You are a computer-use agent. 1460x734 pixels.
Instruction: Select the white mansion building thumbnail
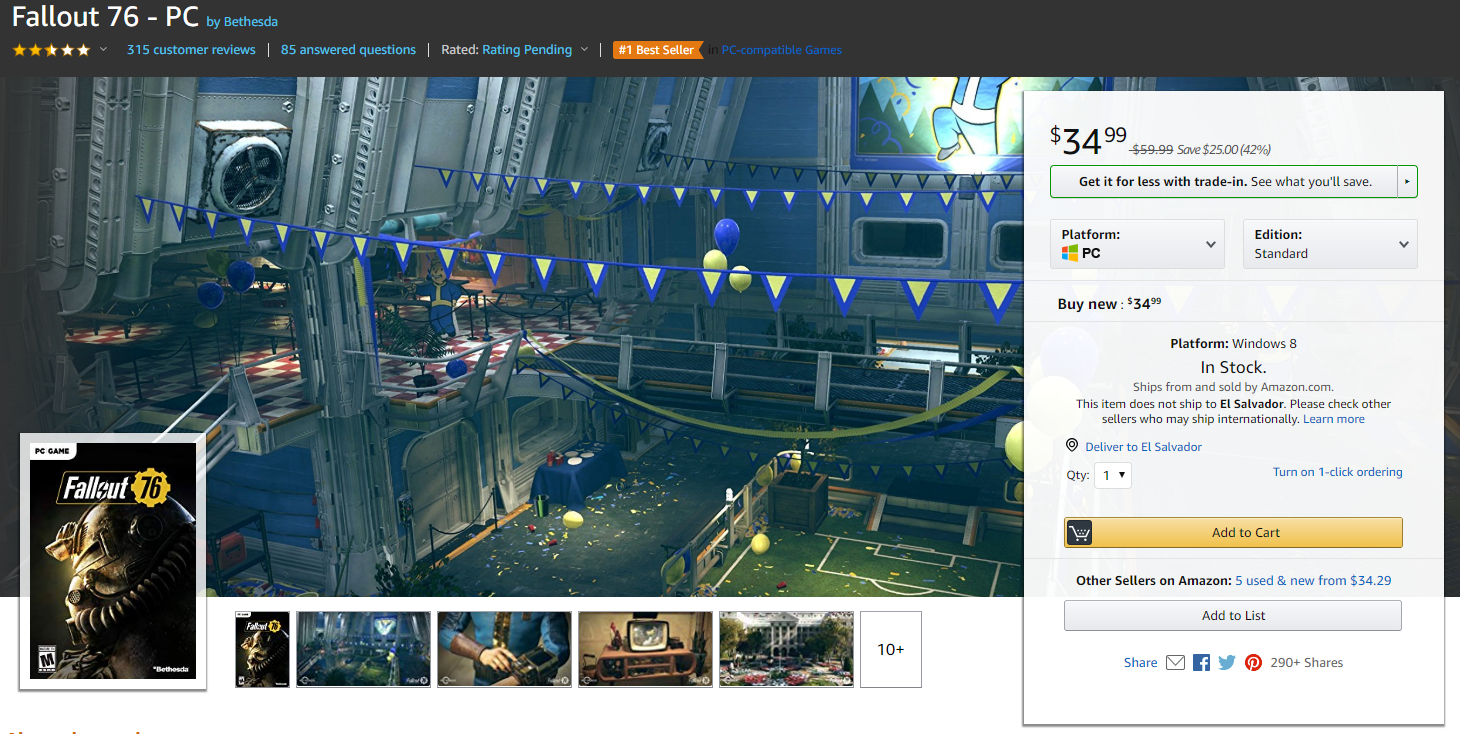(x=787, y=650)
